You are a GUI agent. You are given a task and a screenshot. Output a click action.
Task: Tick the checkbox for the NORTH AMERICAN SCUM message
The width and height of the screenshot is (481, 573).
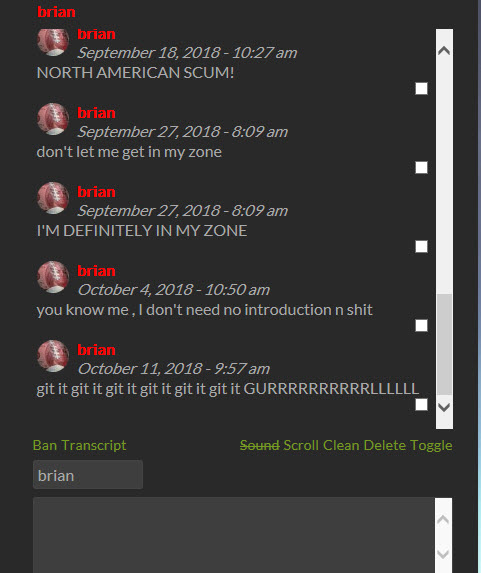click(421, 88)
